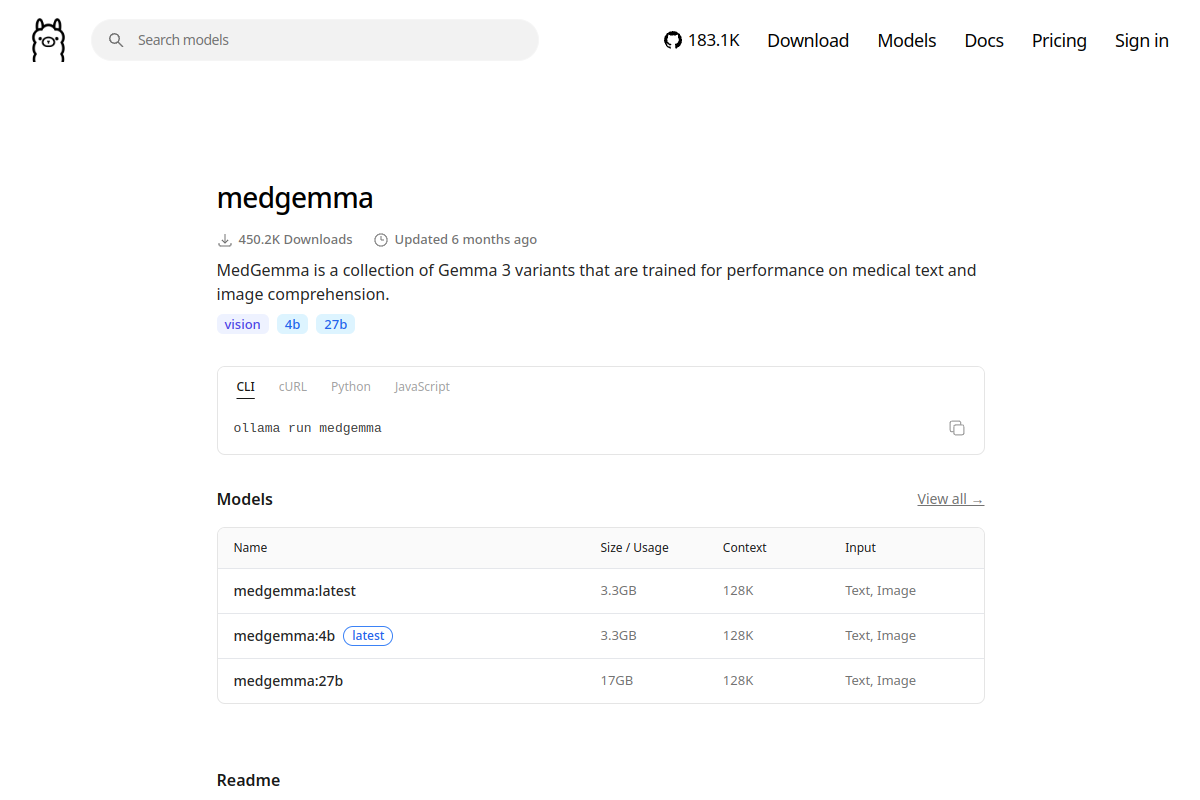Click the Input column header
1200x800 pixels.
[x=860, y=548]
